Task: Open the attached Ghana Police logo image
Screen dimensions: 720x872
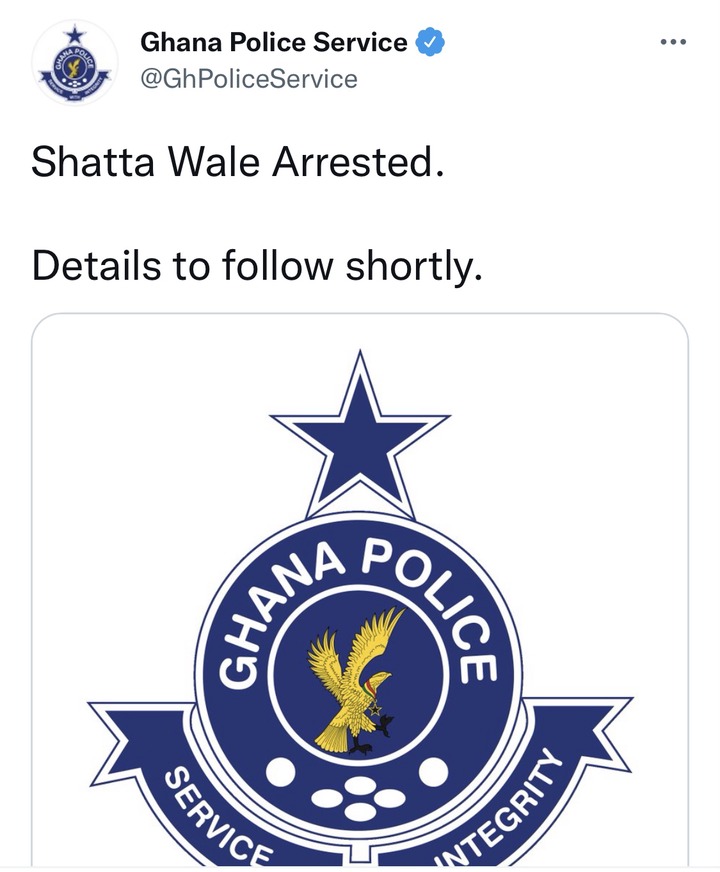Action: pyautogui.click(x=360, y=590)
